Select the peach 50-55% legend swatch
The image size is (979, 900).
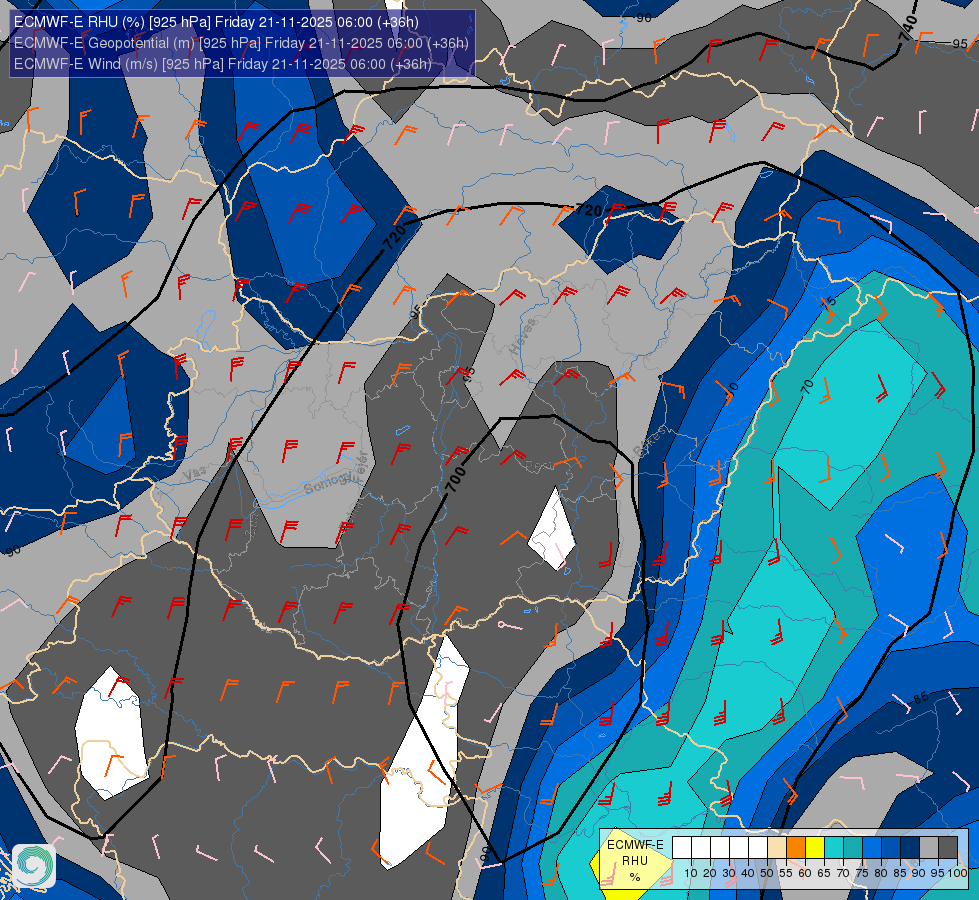777,848
